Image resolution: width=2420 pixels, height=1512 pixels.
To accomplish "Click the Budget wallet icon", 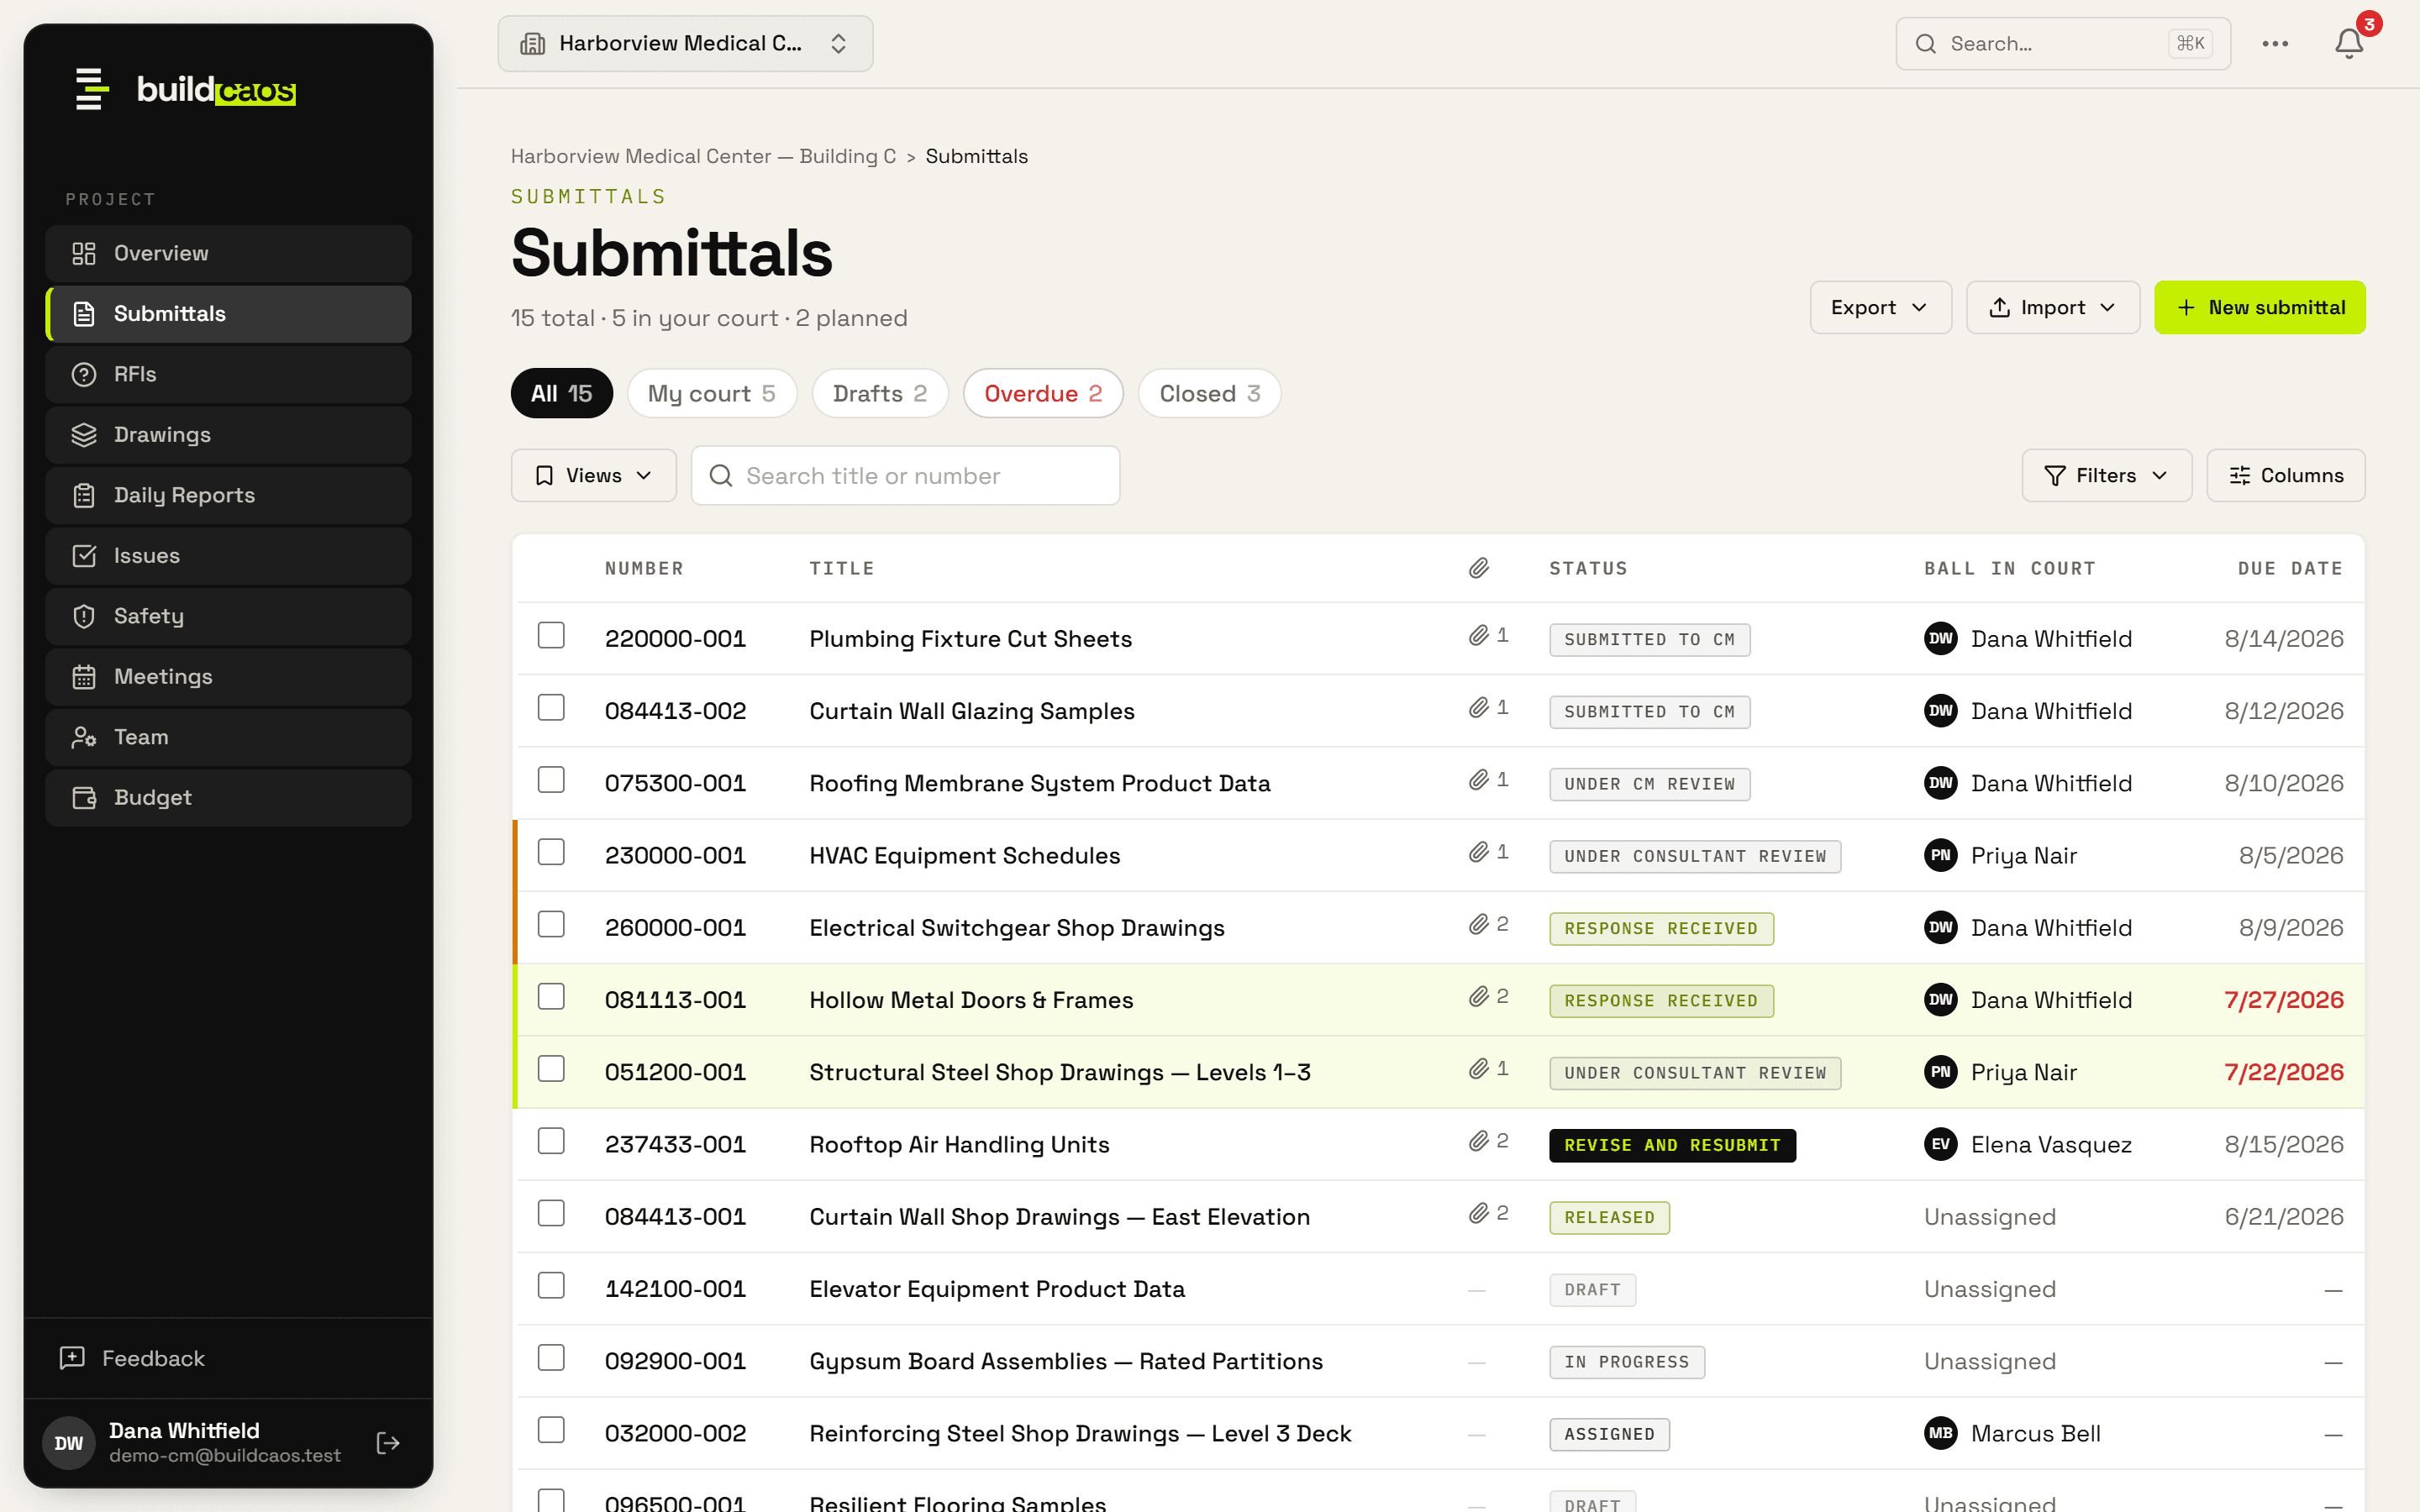I will click(x=84, y=798).
